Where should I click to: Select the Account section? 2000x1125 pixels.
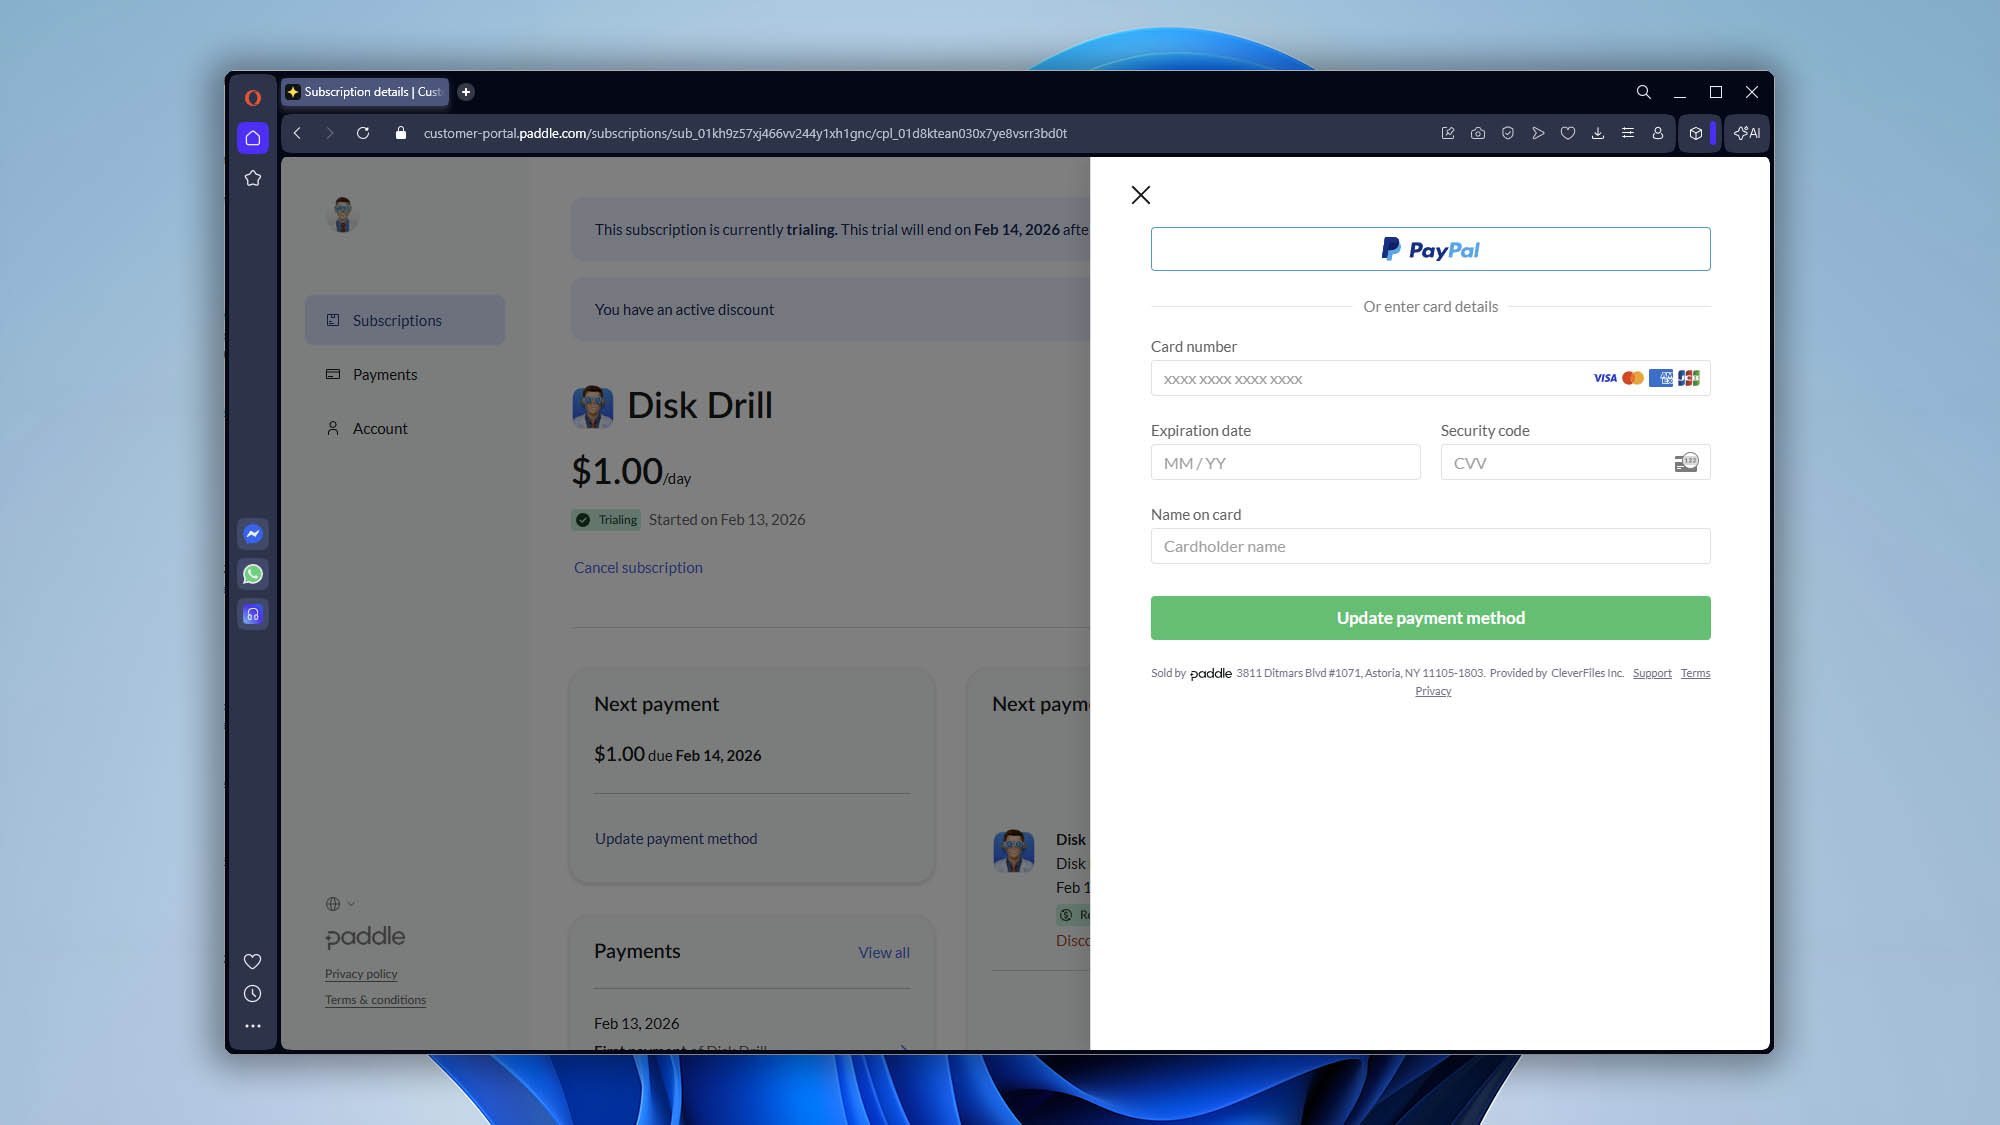(380, 428)
